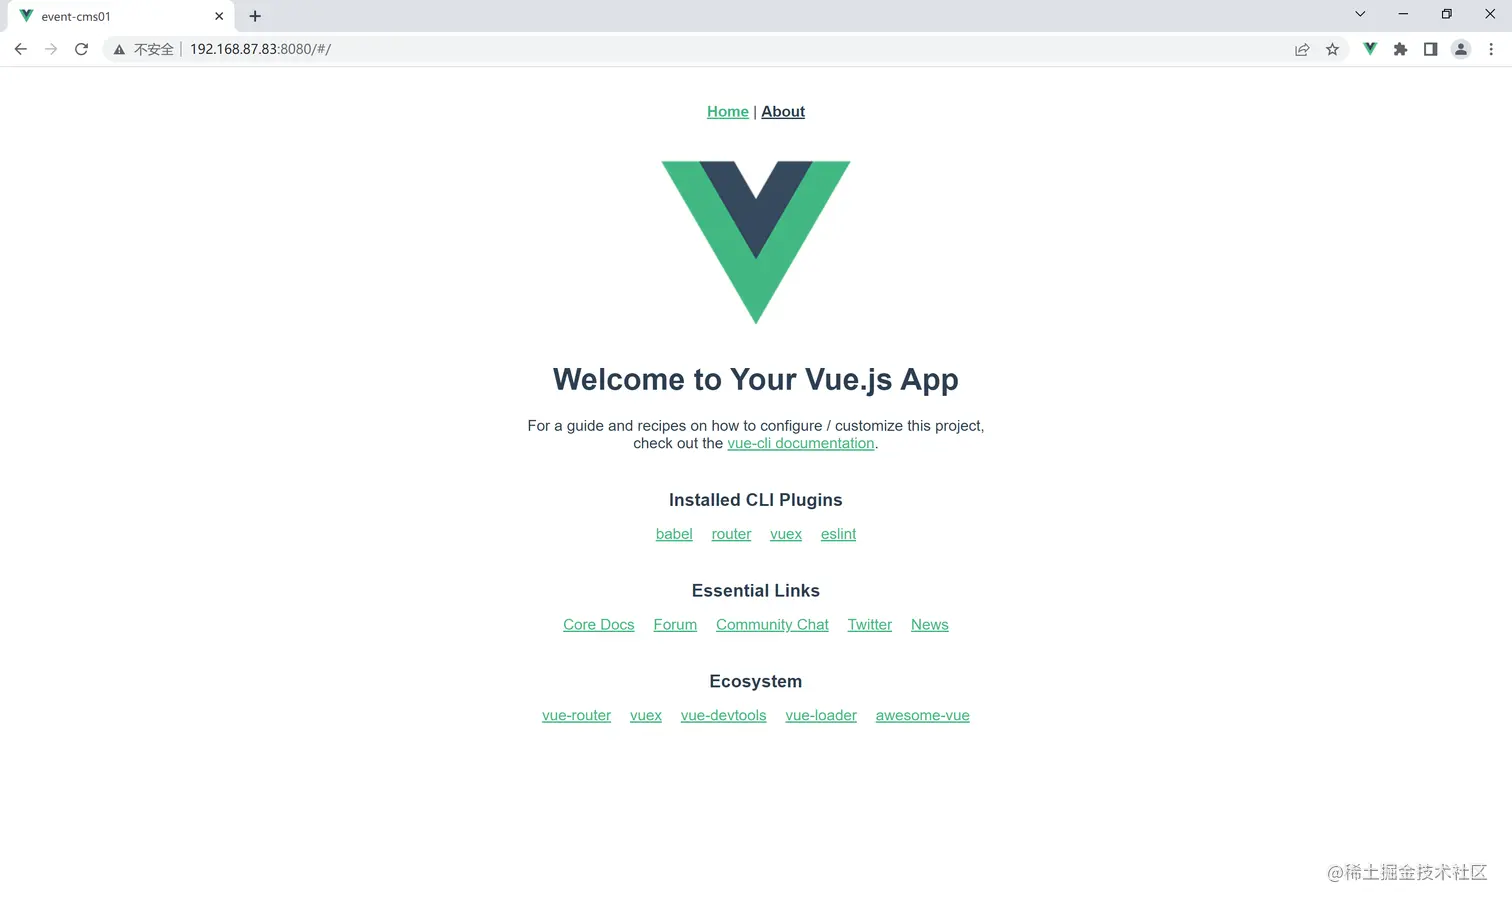Go to the About navigation link
The height and width of the screenshot is (907, 1512).
[782, 112]
